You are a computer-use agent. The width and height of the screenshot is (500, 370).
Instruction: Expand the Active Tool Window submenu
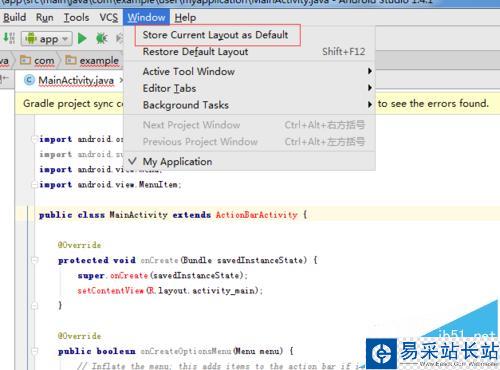pyautogui.click(x=249, y=71)
